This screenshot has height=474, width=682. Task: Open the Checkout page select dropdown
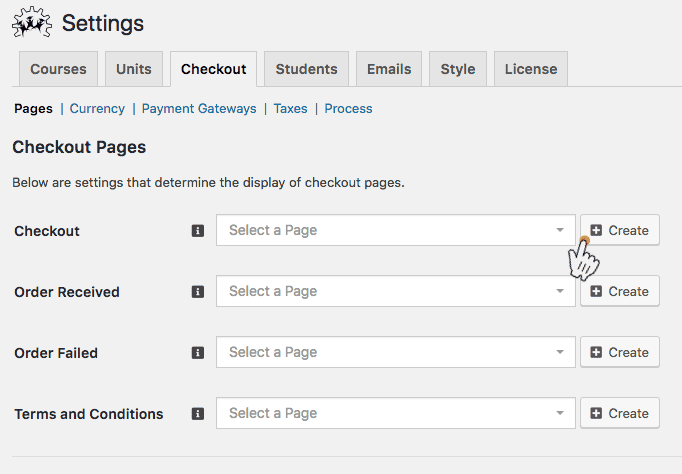tap(396, 230)
